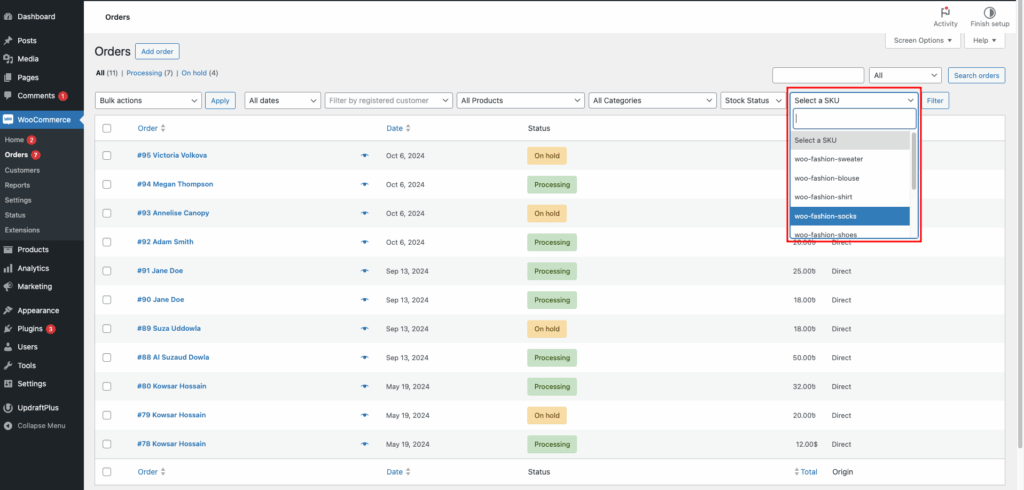Sort by the Date column arrows in header
1024x490 pixels.
[408, 129]
